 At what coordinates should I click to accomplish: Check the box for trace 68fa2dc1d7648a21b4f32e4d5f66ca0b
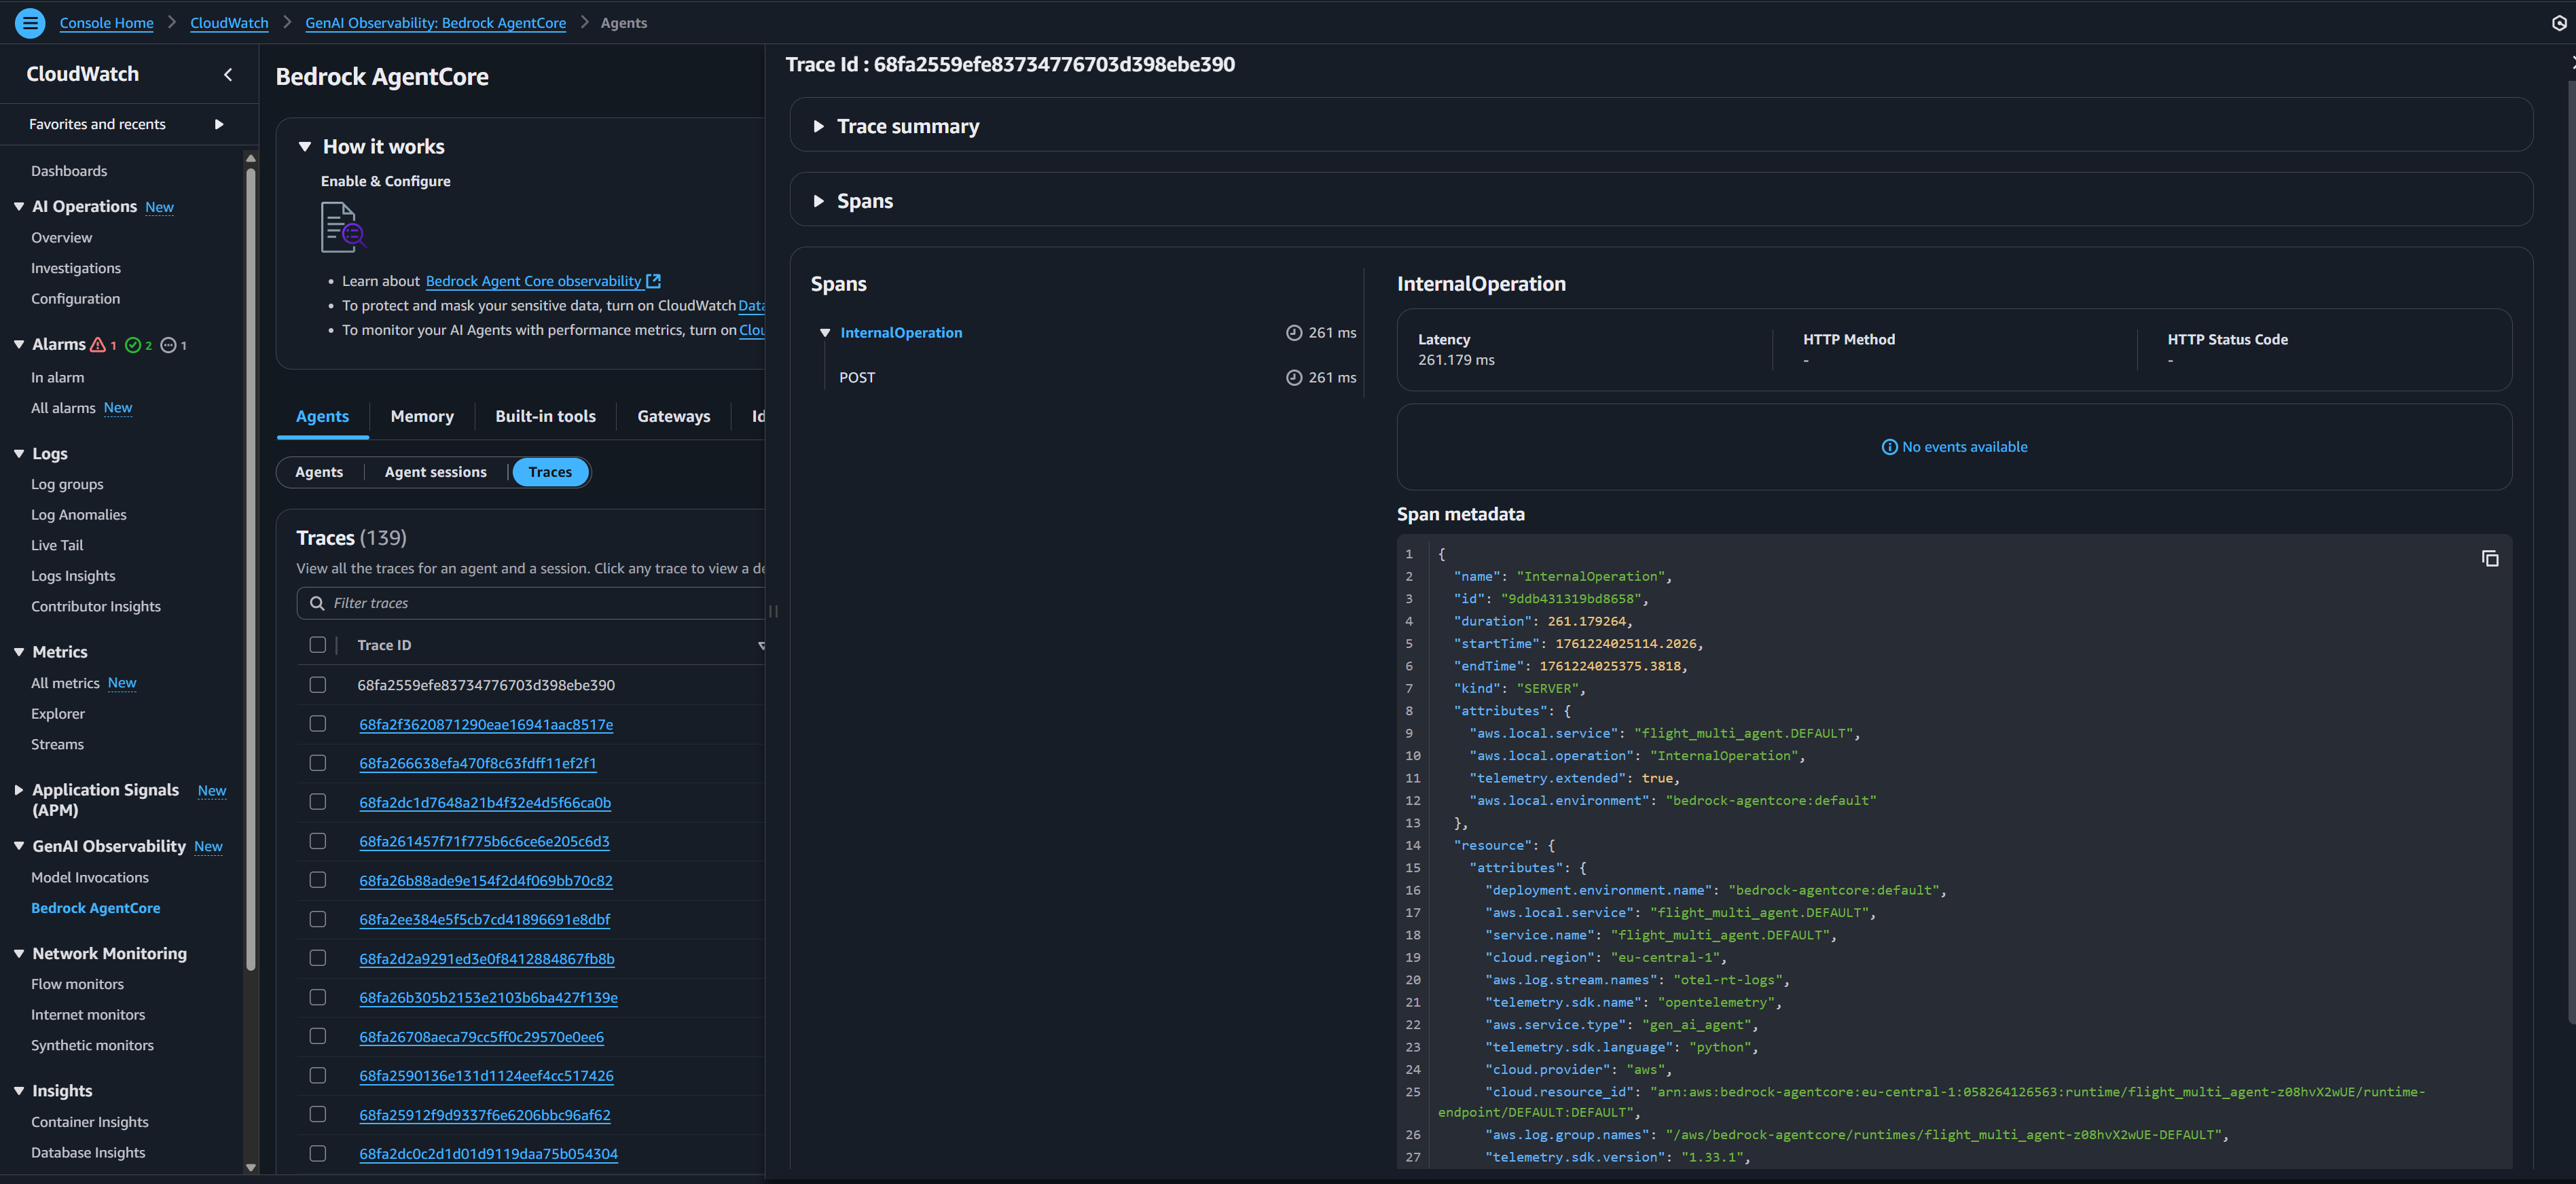(x=318, y=802)
